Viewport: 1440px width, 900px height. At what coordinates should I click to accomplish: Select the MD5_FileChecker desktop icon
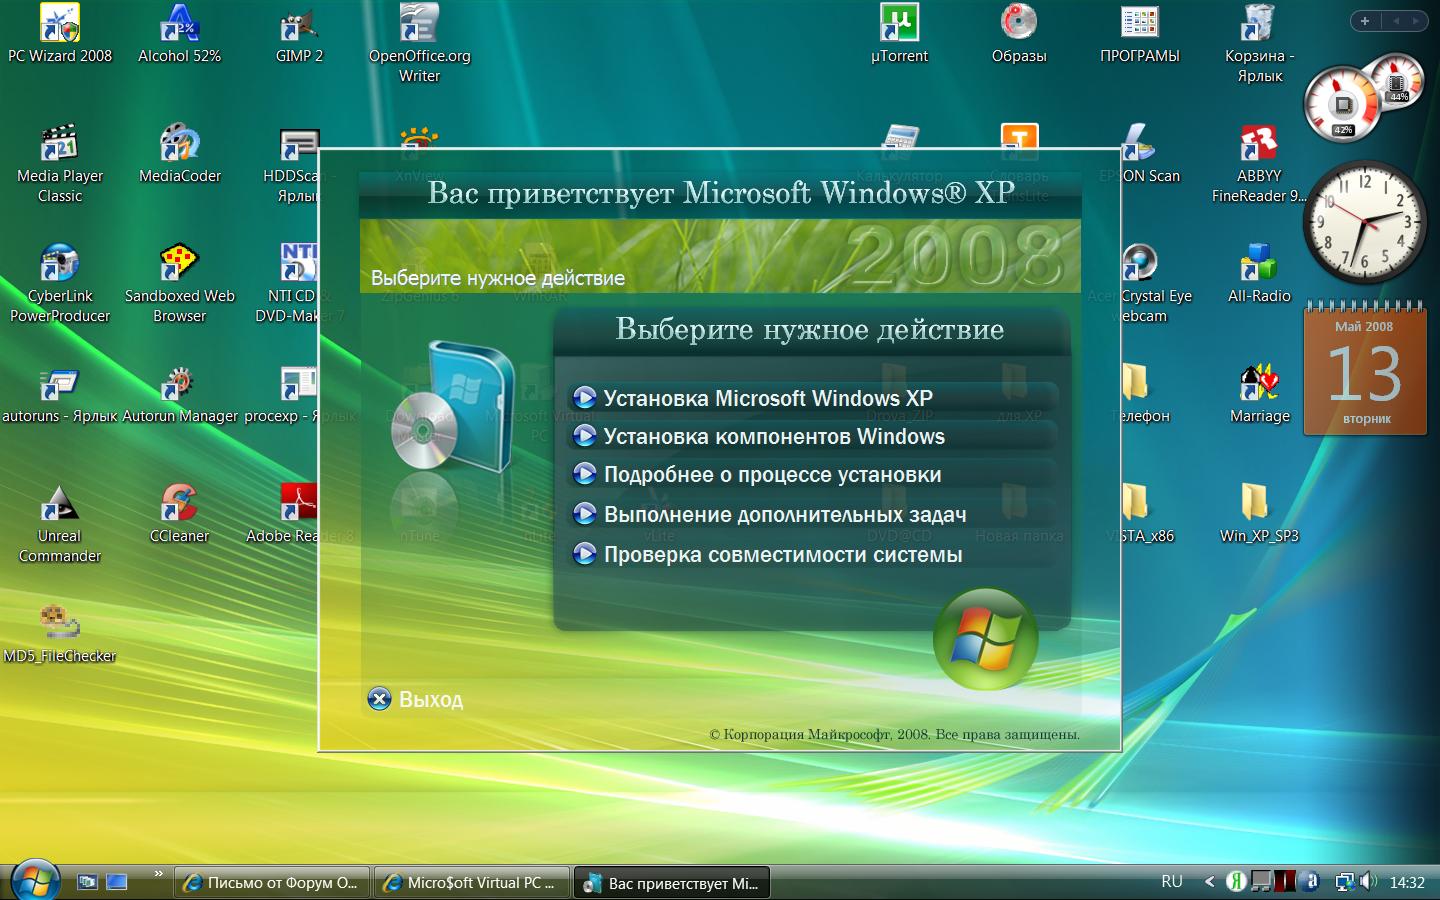tap(60, 633)
